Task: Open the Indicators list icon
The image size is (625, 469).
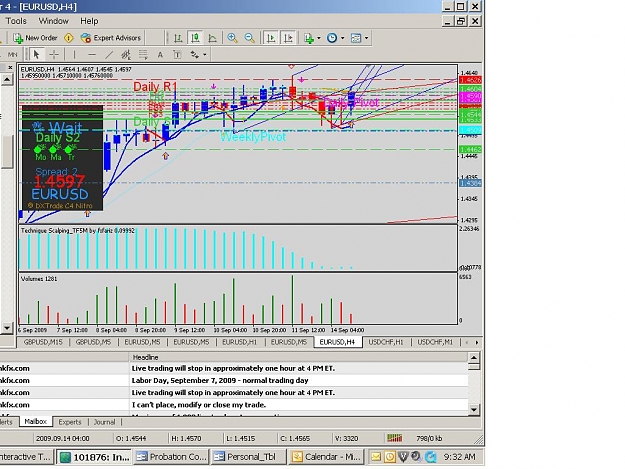Action: point(309,38)
